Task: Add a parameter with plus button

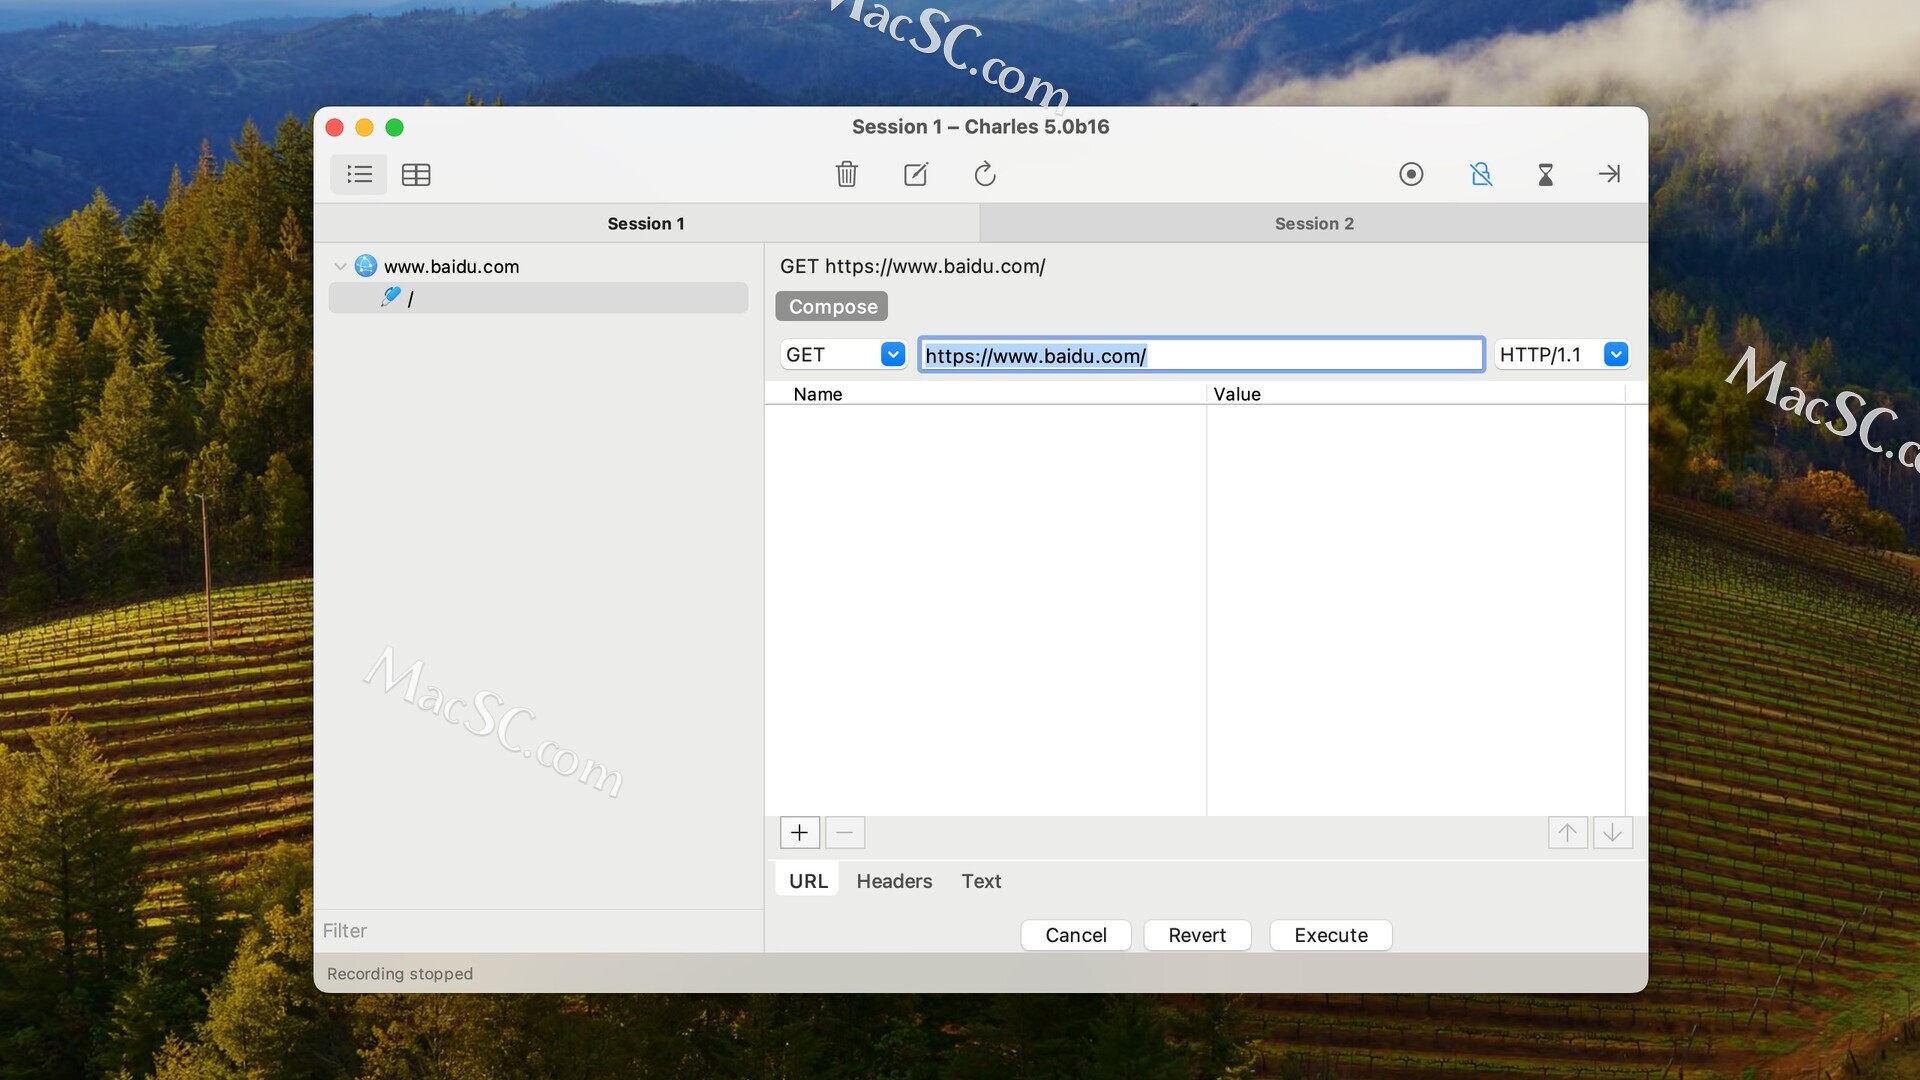Action: (x=800, y=833)
